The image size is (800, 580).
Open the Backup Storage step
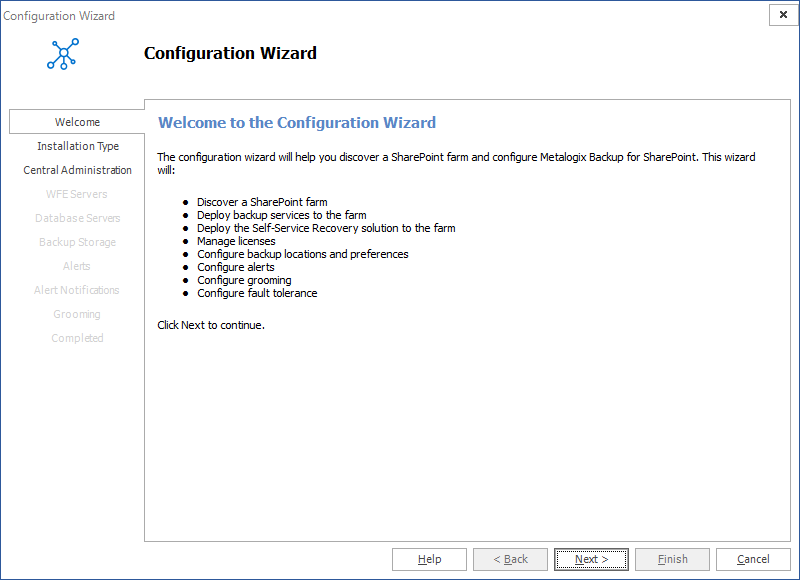78,242
